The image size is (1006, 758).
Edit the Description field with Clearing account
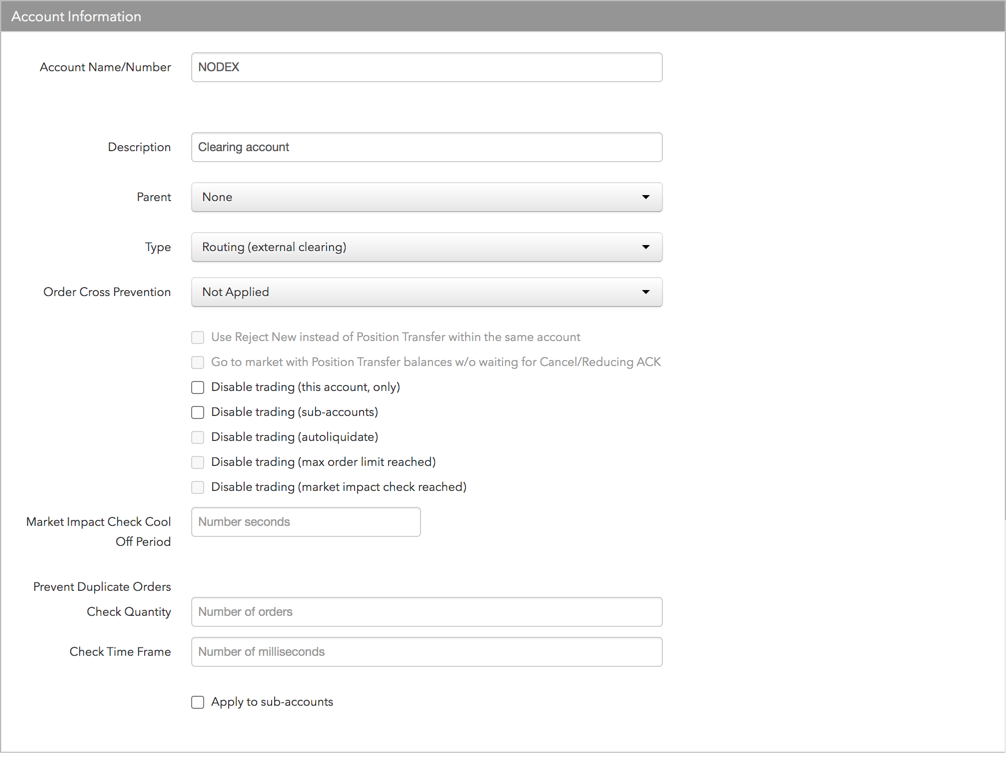pos(427,147)
